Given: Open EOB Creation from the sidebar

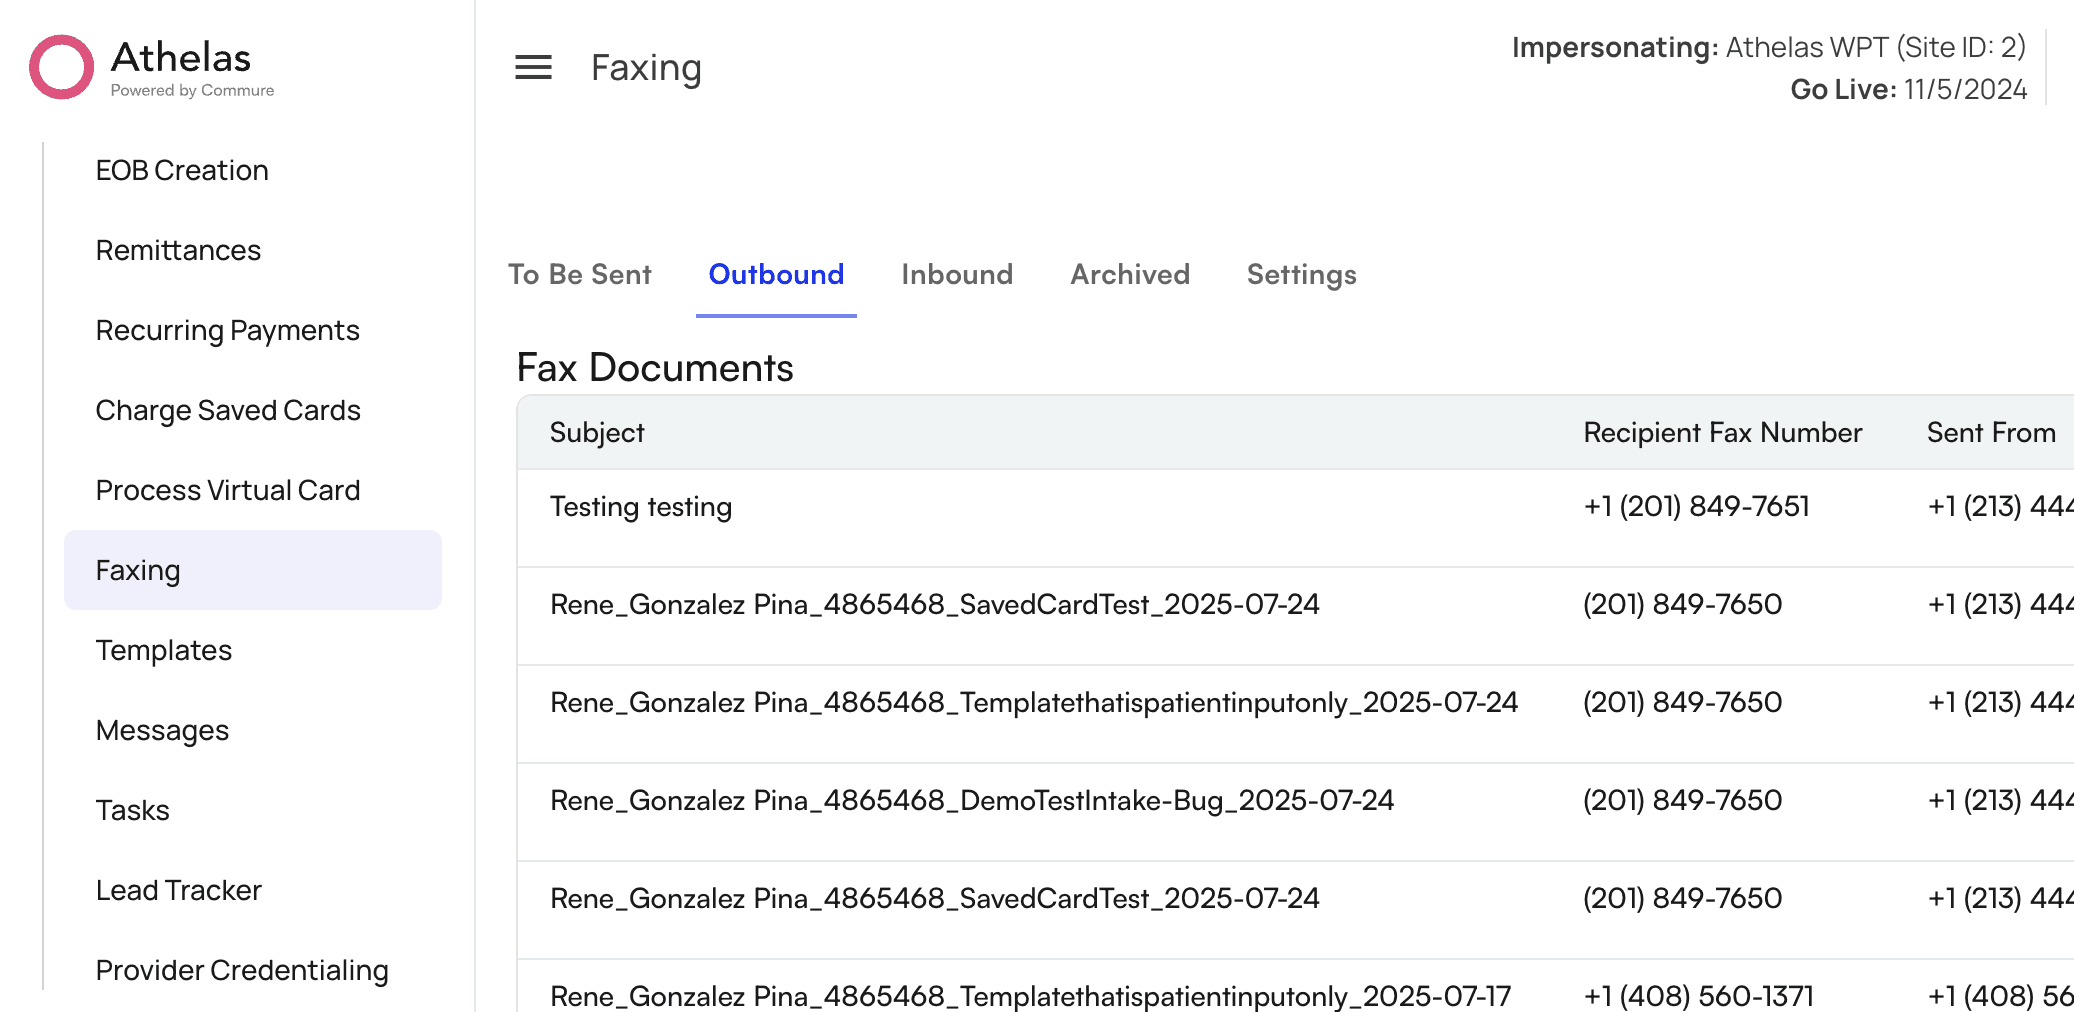Looking at the screenshot, I should coord(182,170).
